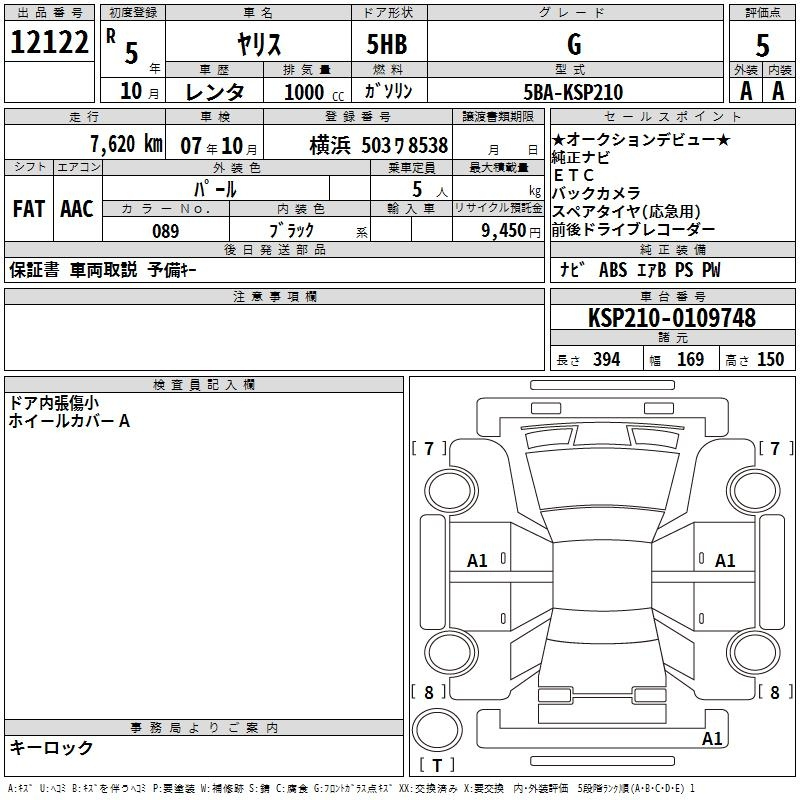Click the recycle deposit 9,450円
The width and height of the screenshot is (800, 800).
point(511,231)
